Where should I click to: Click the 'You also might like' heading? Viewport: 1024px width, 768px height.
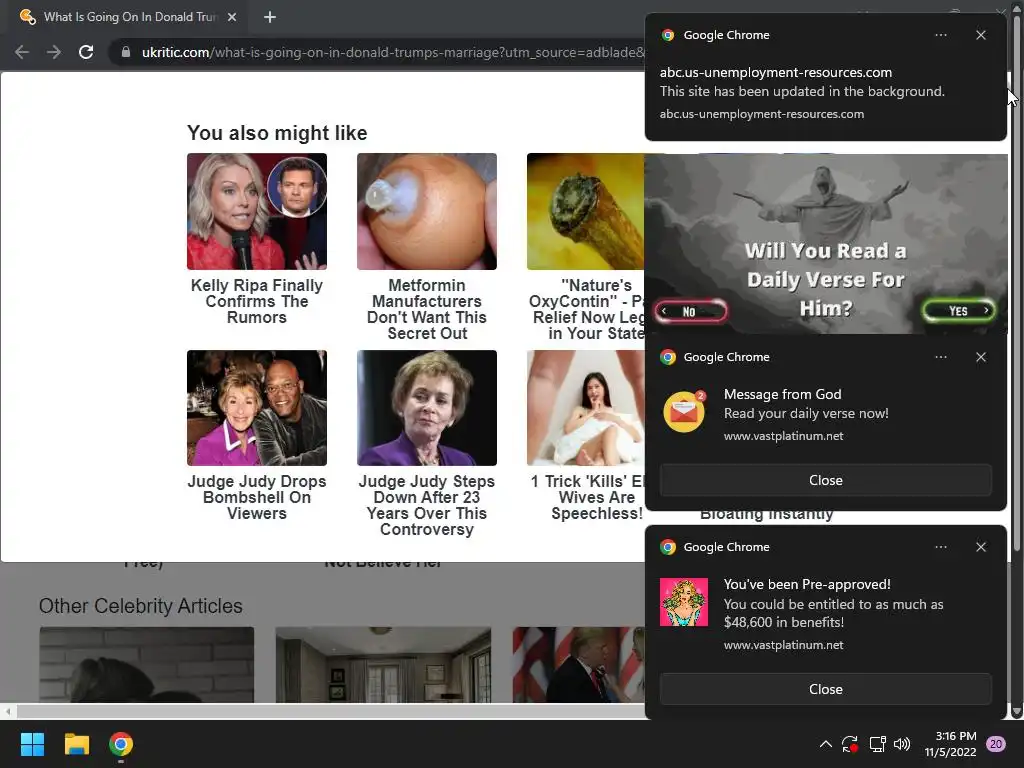tap(277, 133)
